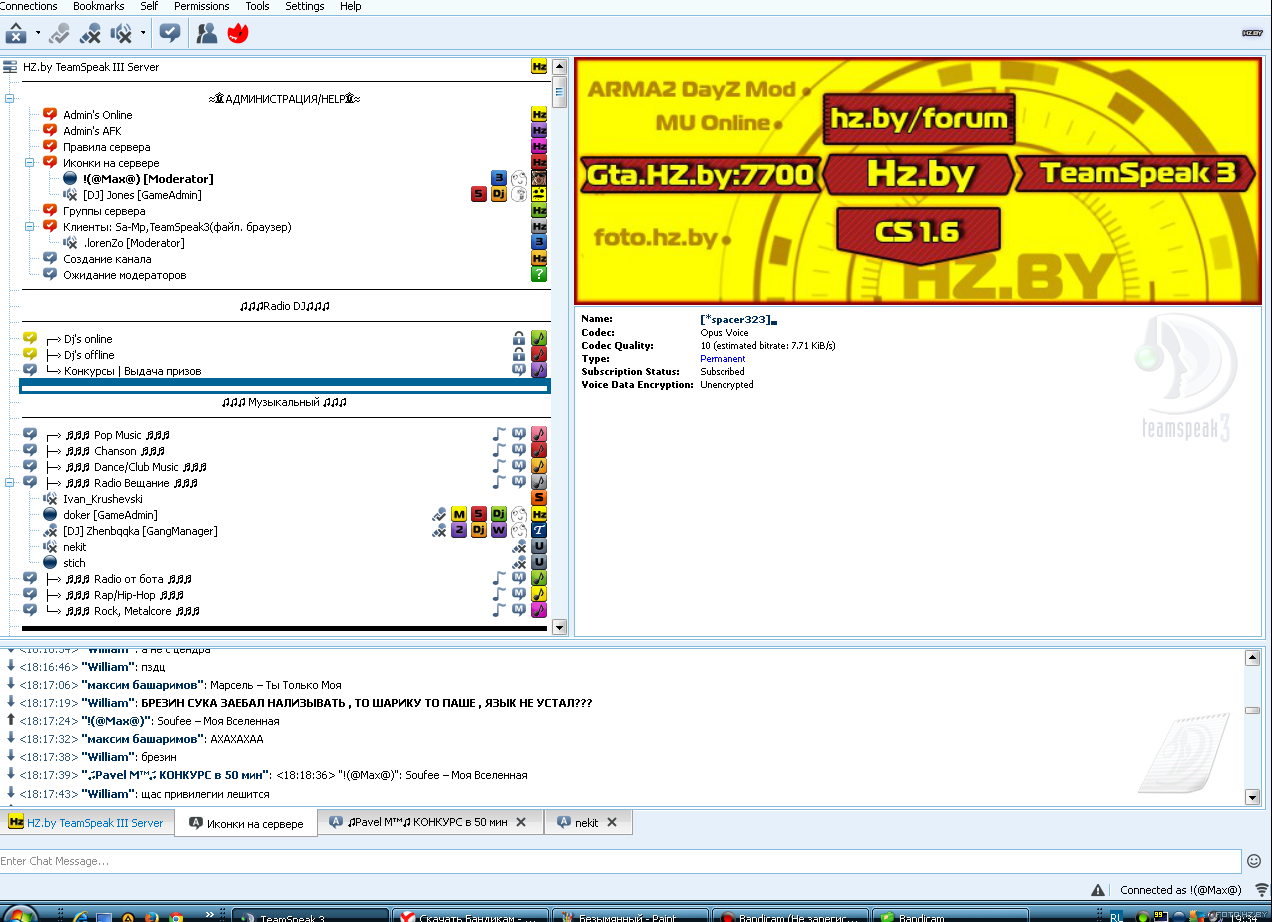Open the Help menu

point(350,6)
